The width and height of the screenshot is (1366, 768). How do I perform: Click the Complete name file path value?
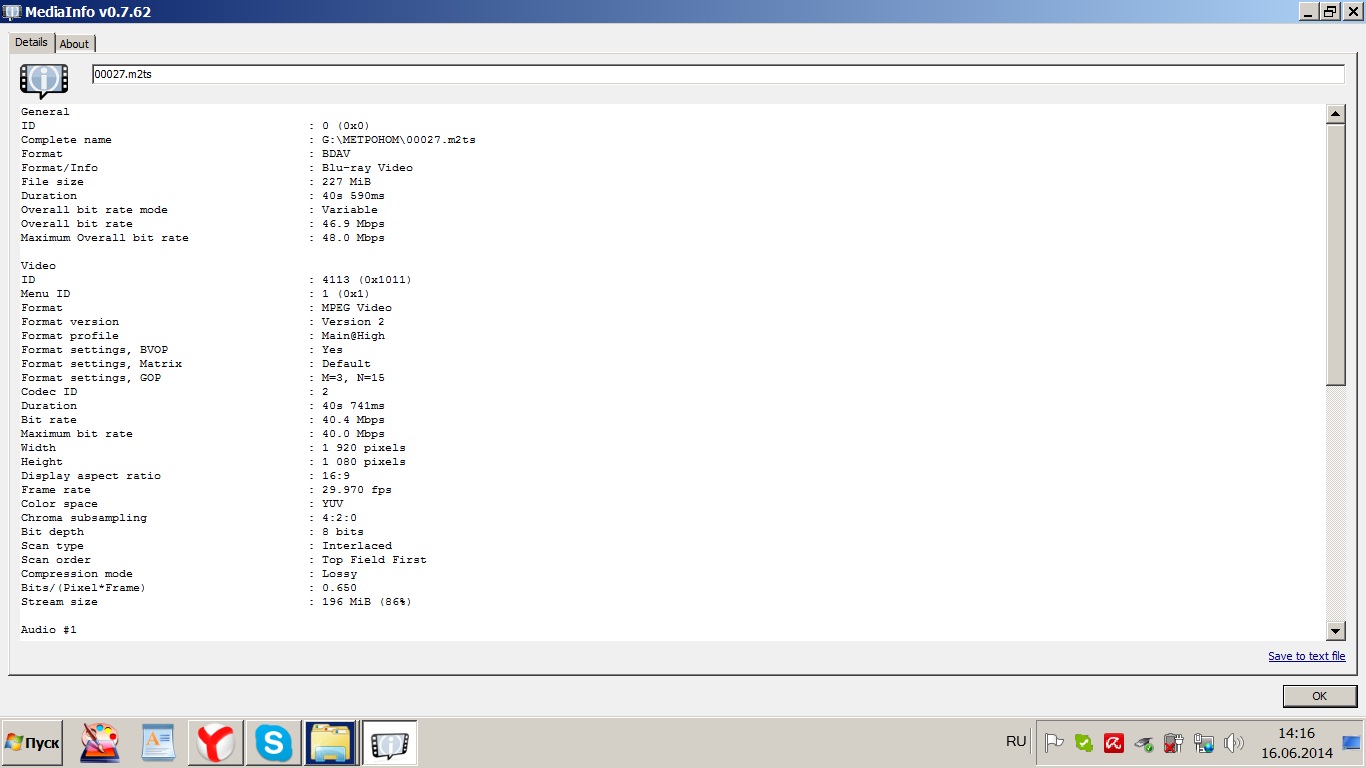399,140
